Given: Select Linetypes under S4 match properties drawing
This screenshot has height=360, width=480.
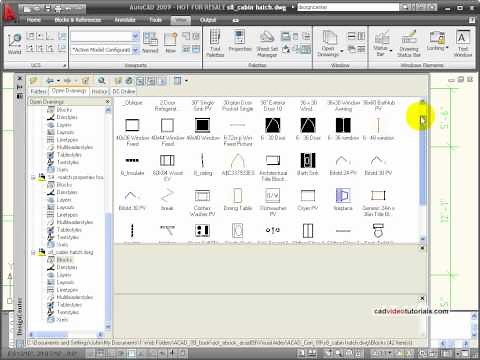Looking at the screenshot, I should 67,215.
